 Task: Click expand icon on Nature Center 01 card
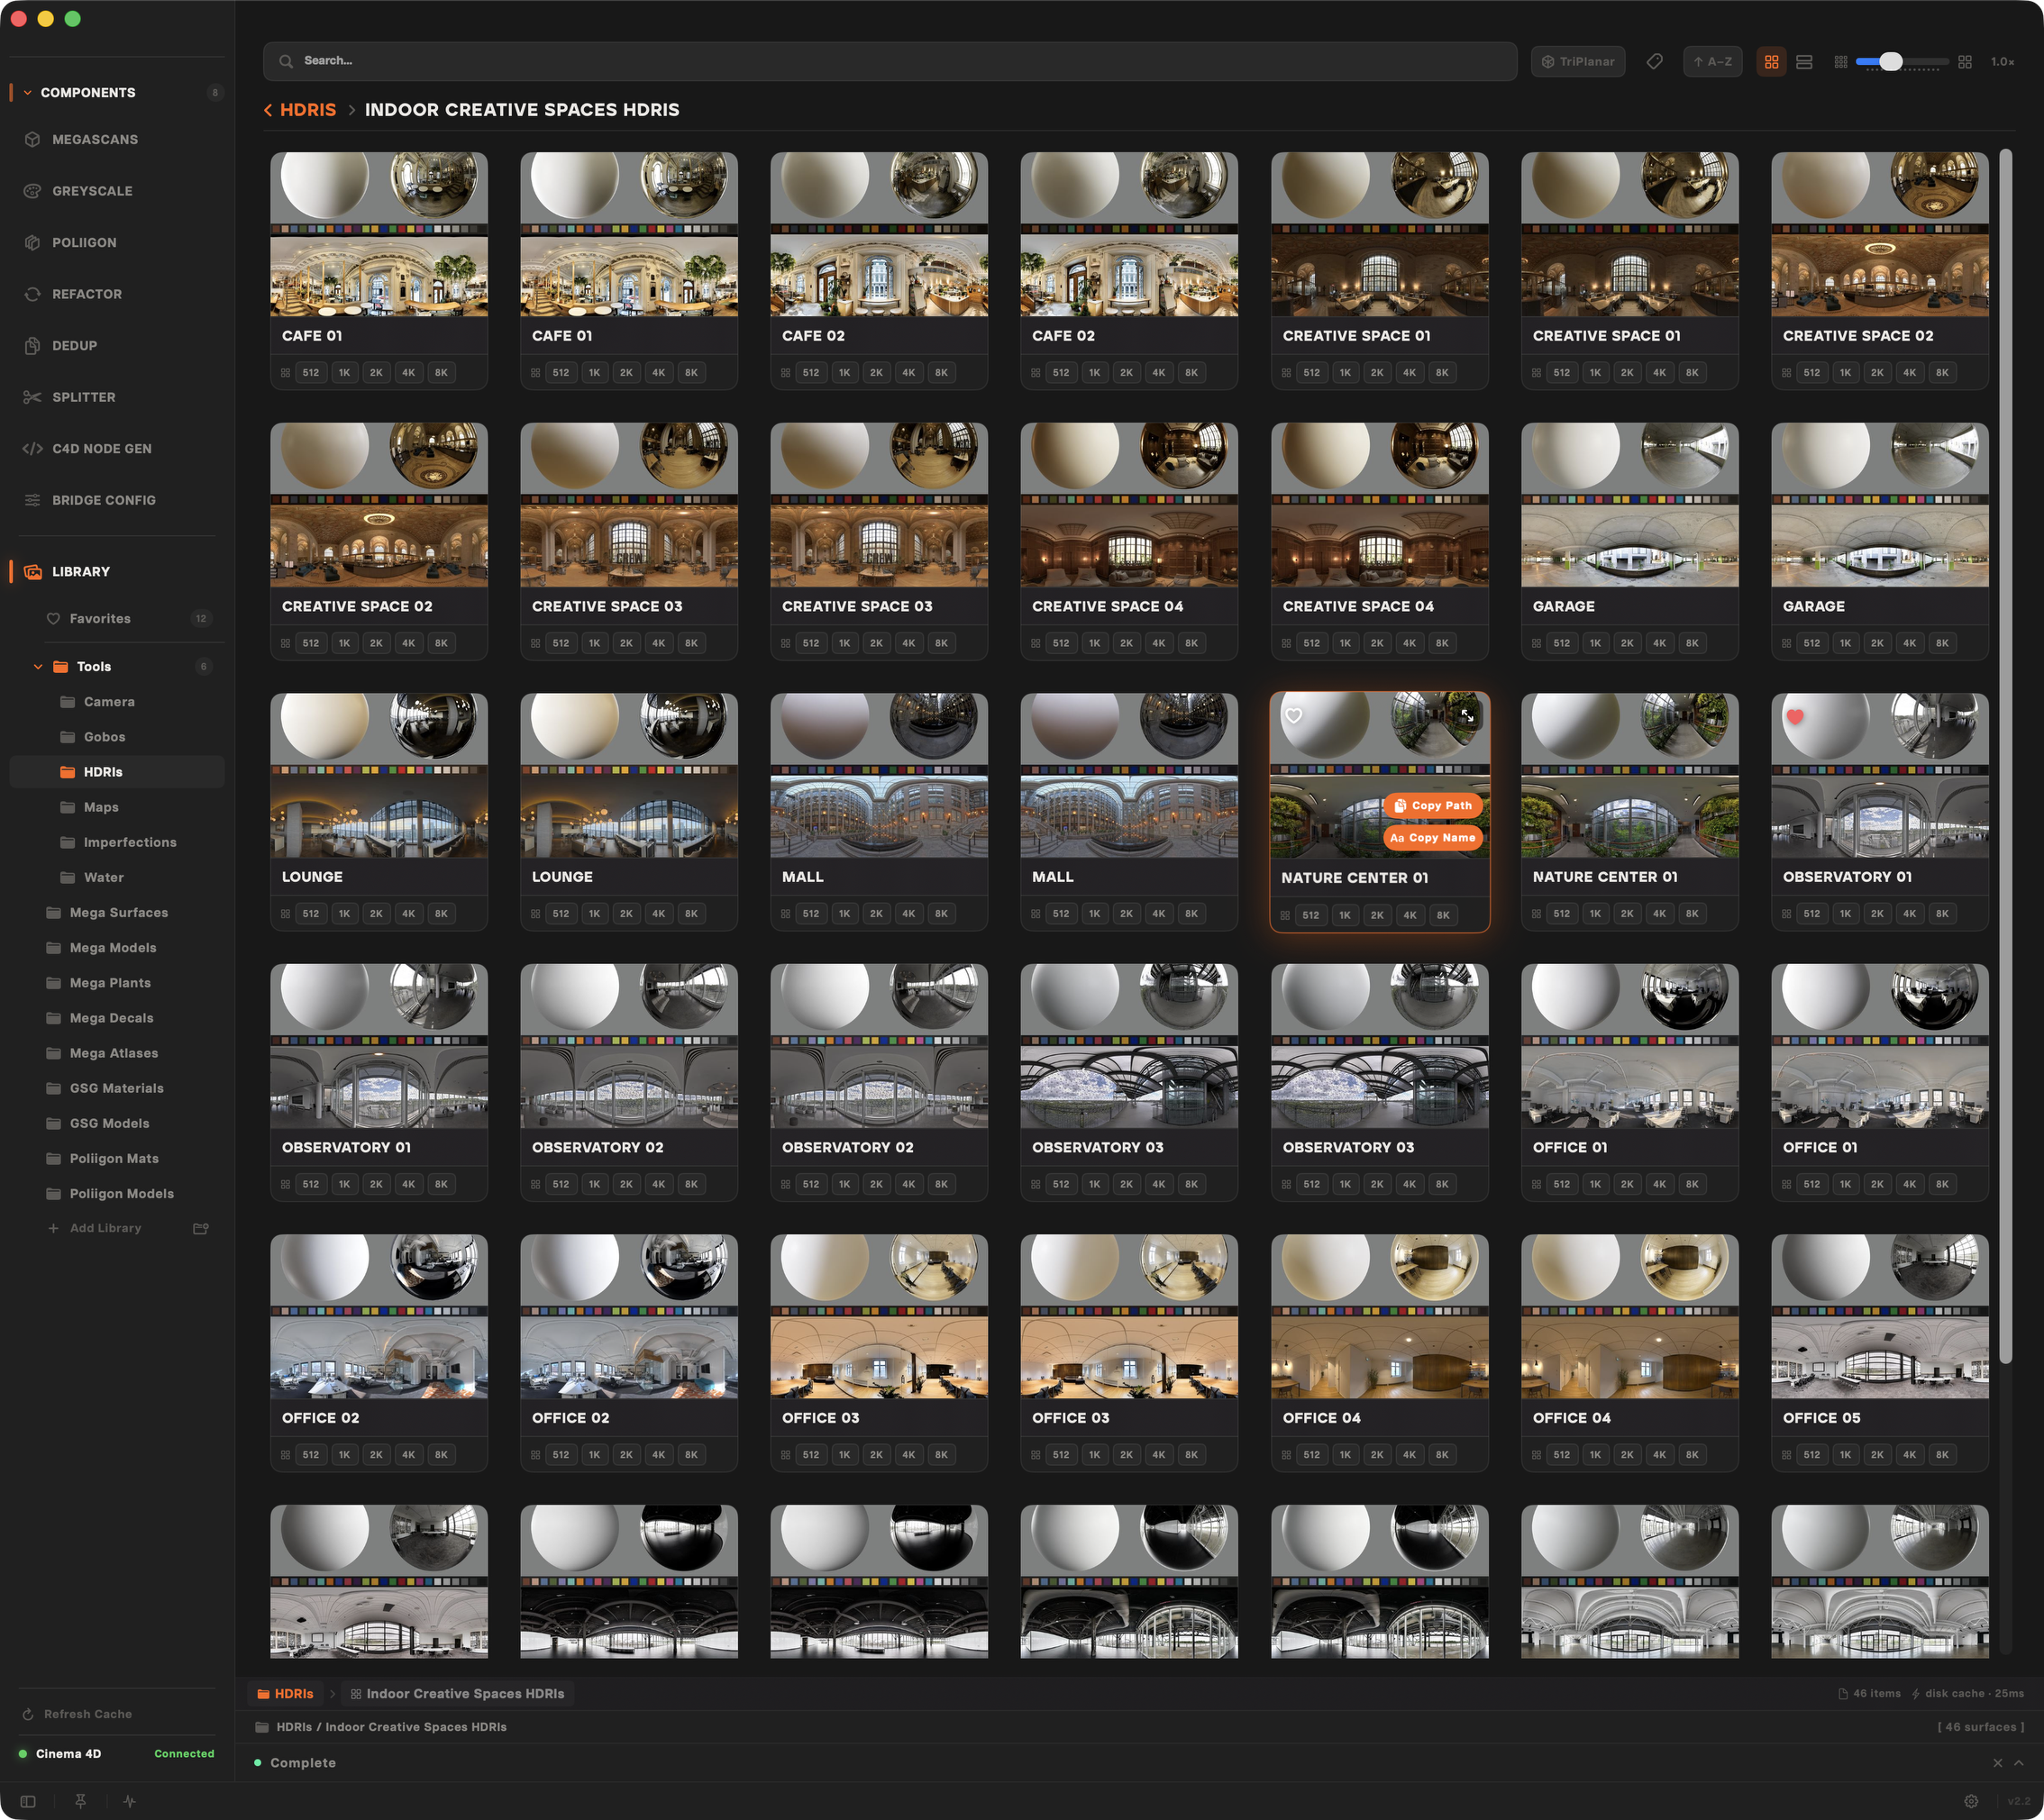click(x=1467, y=716)
